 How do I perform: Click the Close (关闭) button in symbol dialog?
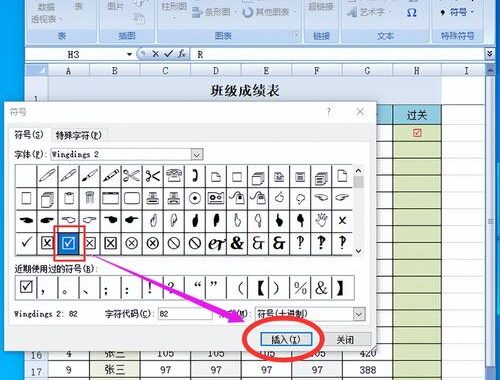[345, 339]
